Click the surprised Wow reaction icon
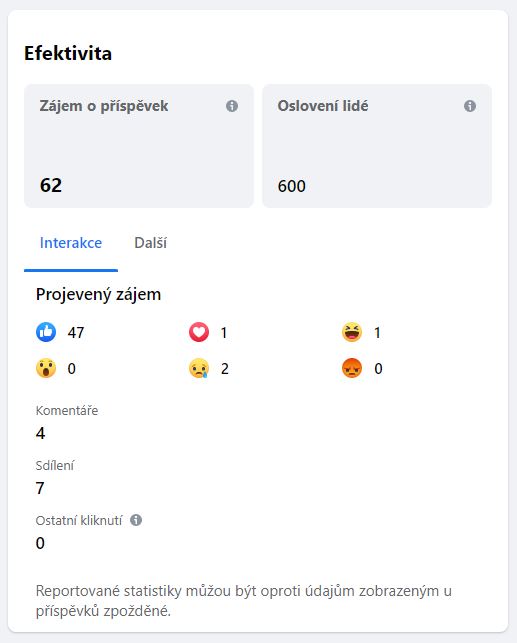Image resolution: width=517 pixels, height=643 pixels. tap(46, 368)
